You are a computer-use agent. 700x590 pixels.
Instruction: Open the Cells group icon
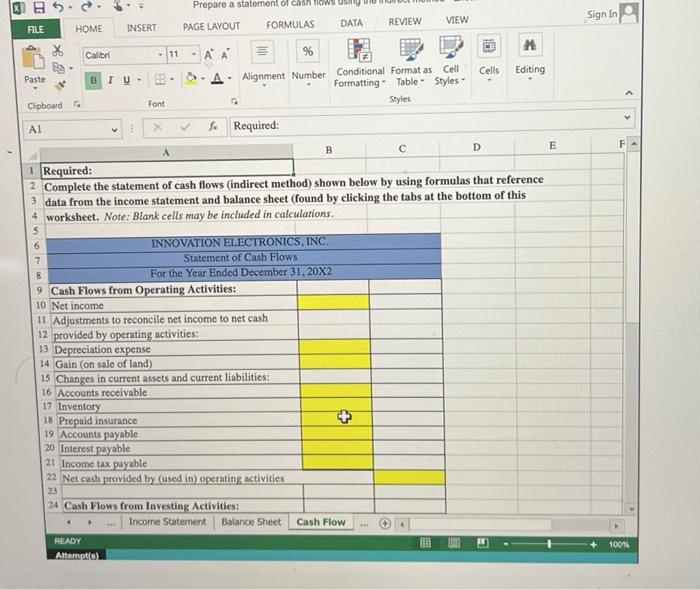tap(489, 46)
